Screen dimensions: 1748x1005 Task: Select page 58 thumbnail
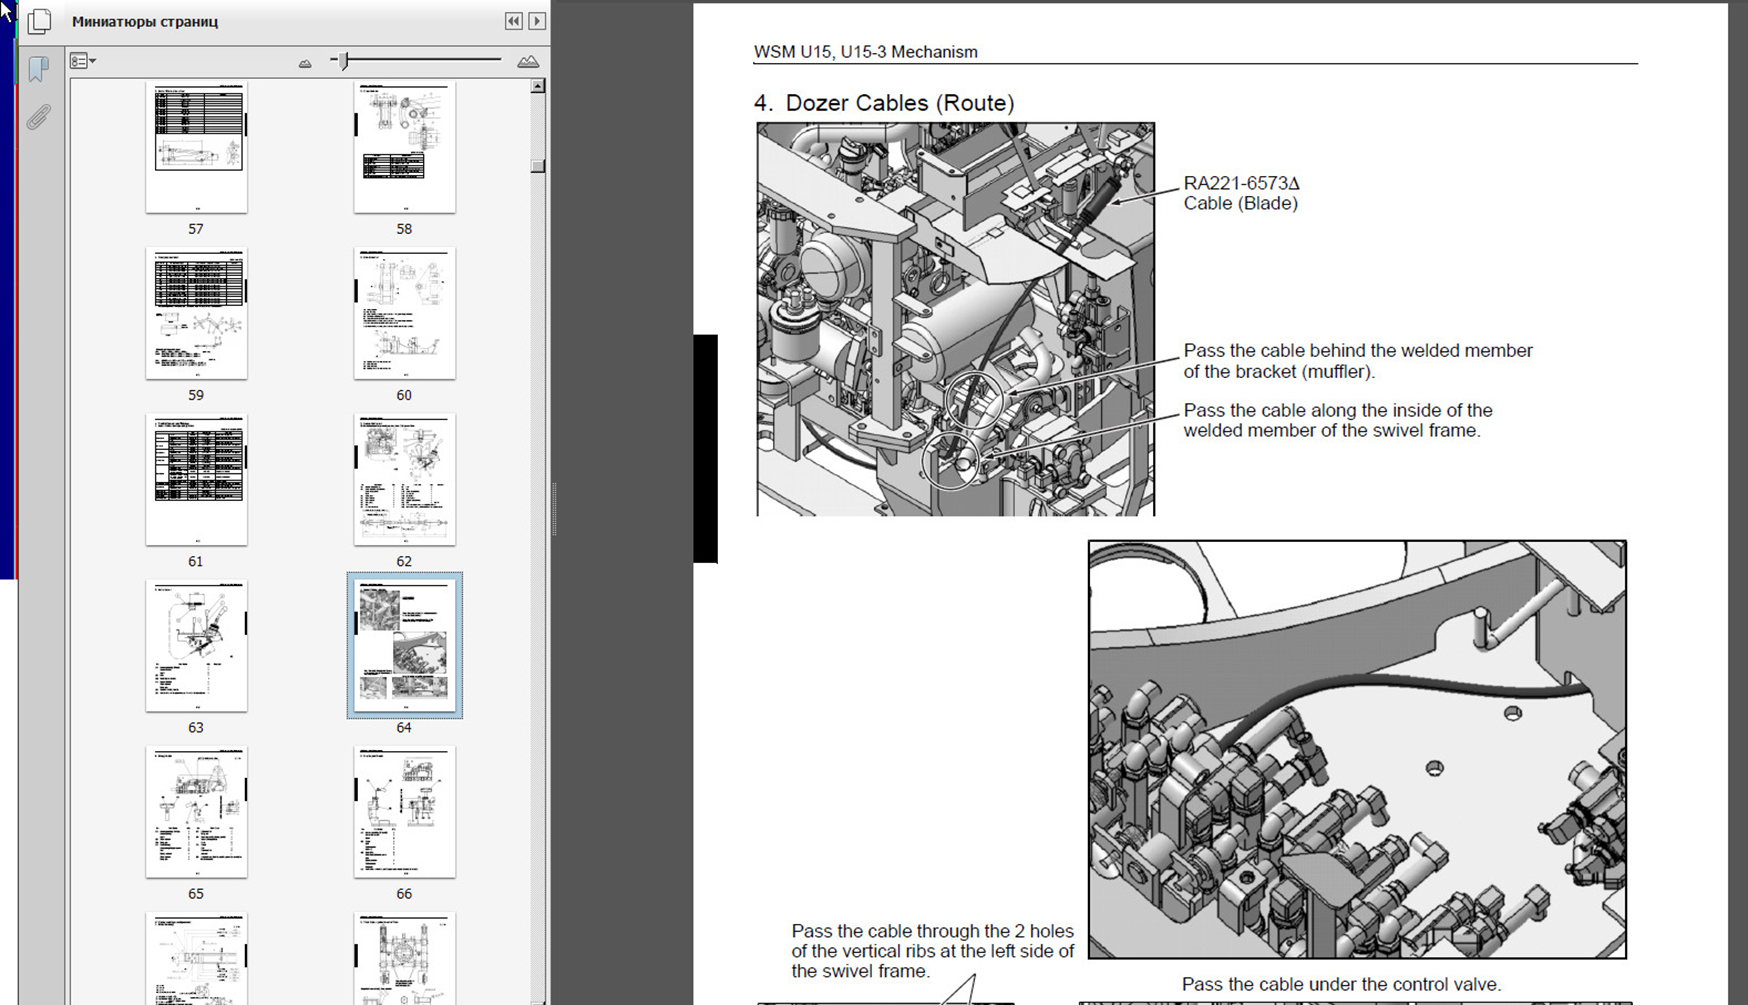pos(404,147)
